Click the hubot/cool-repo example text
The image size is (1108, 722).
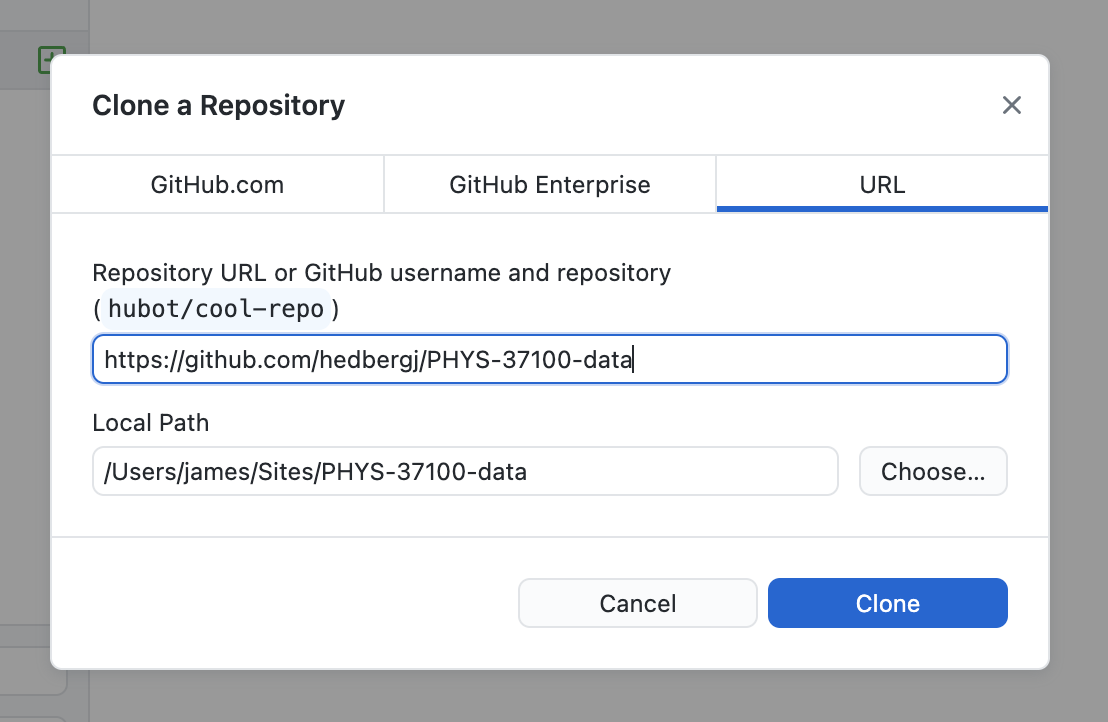click(x=216, y=309)
